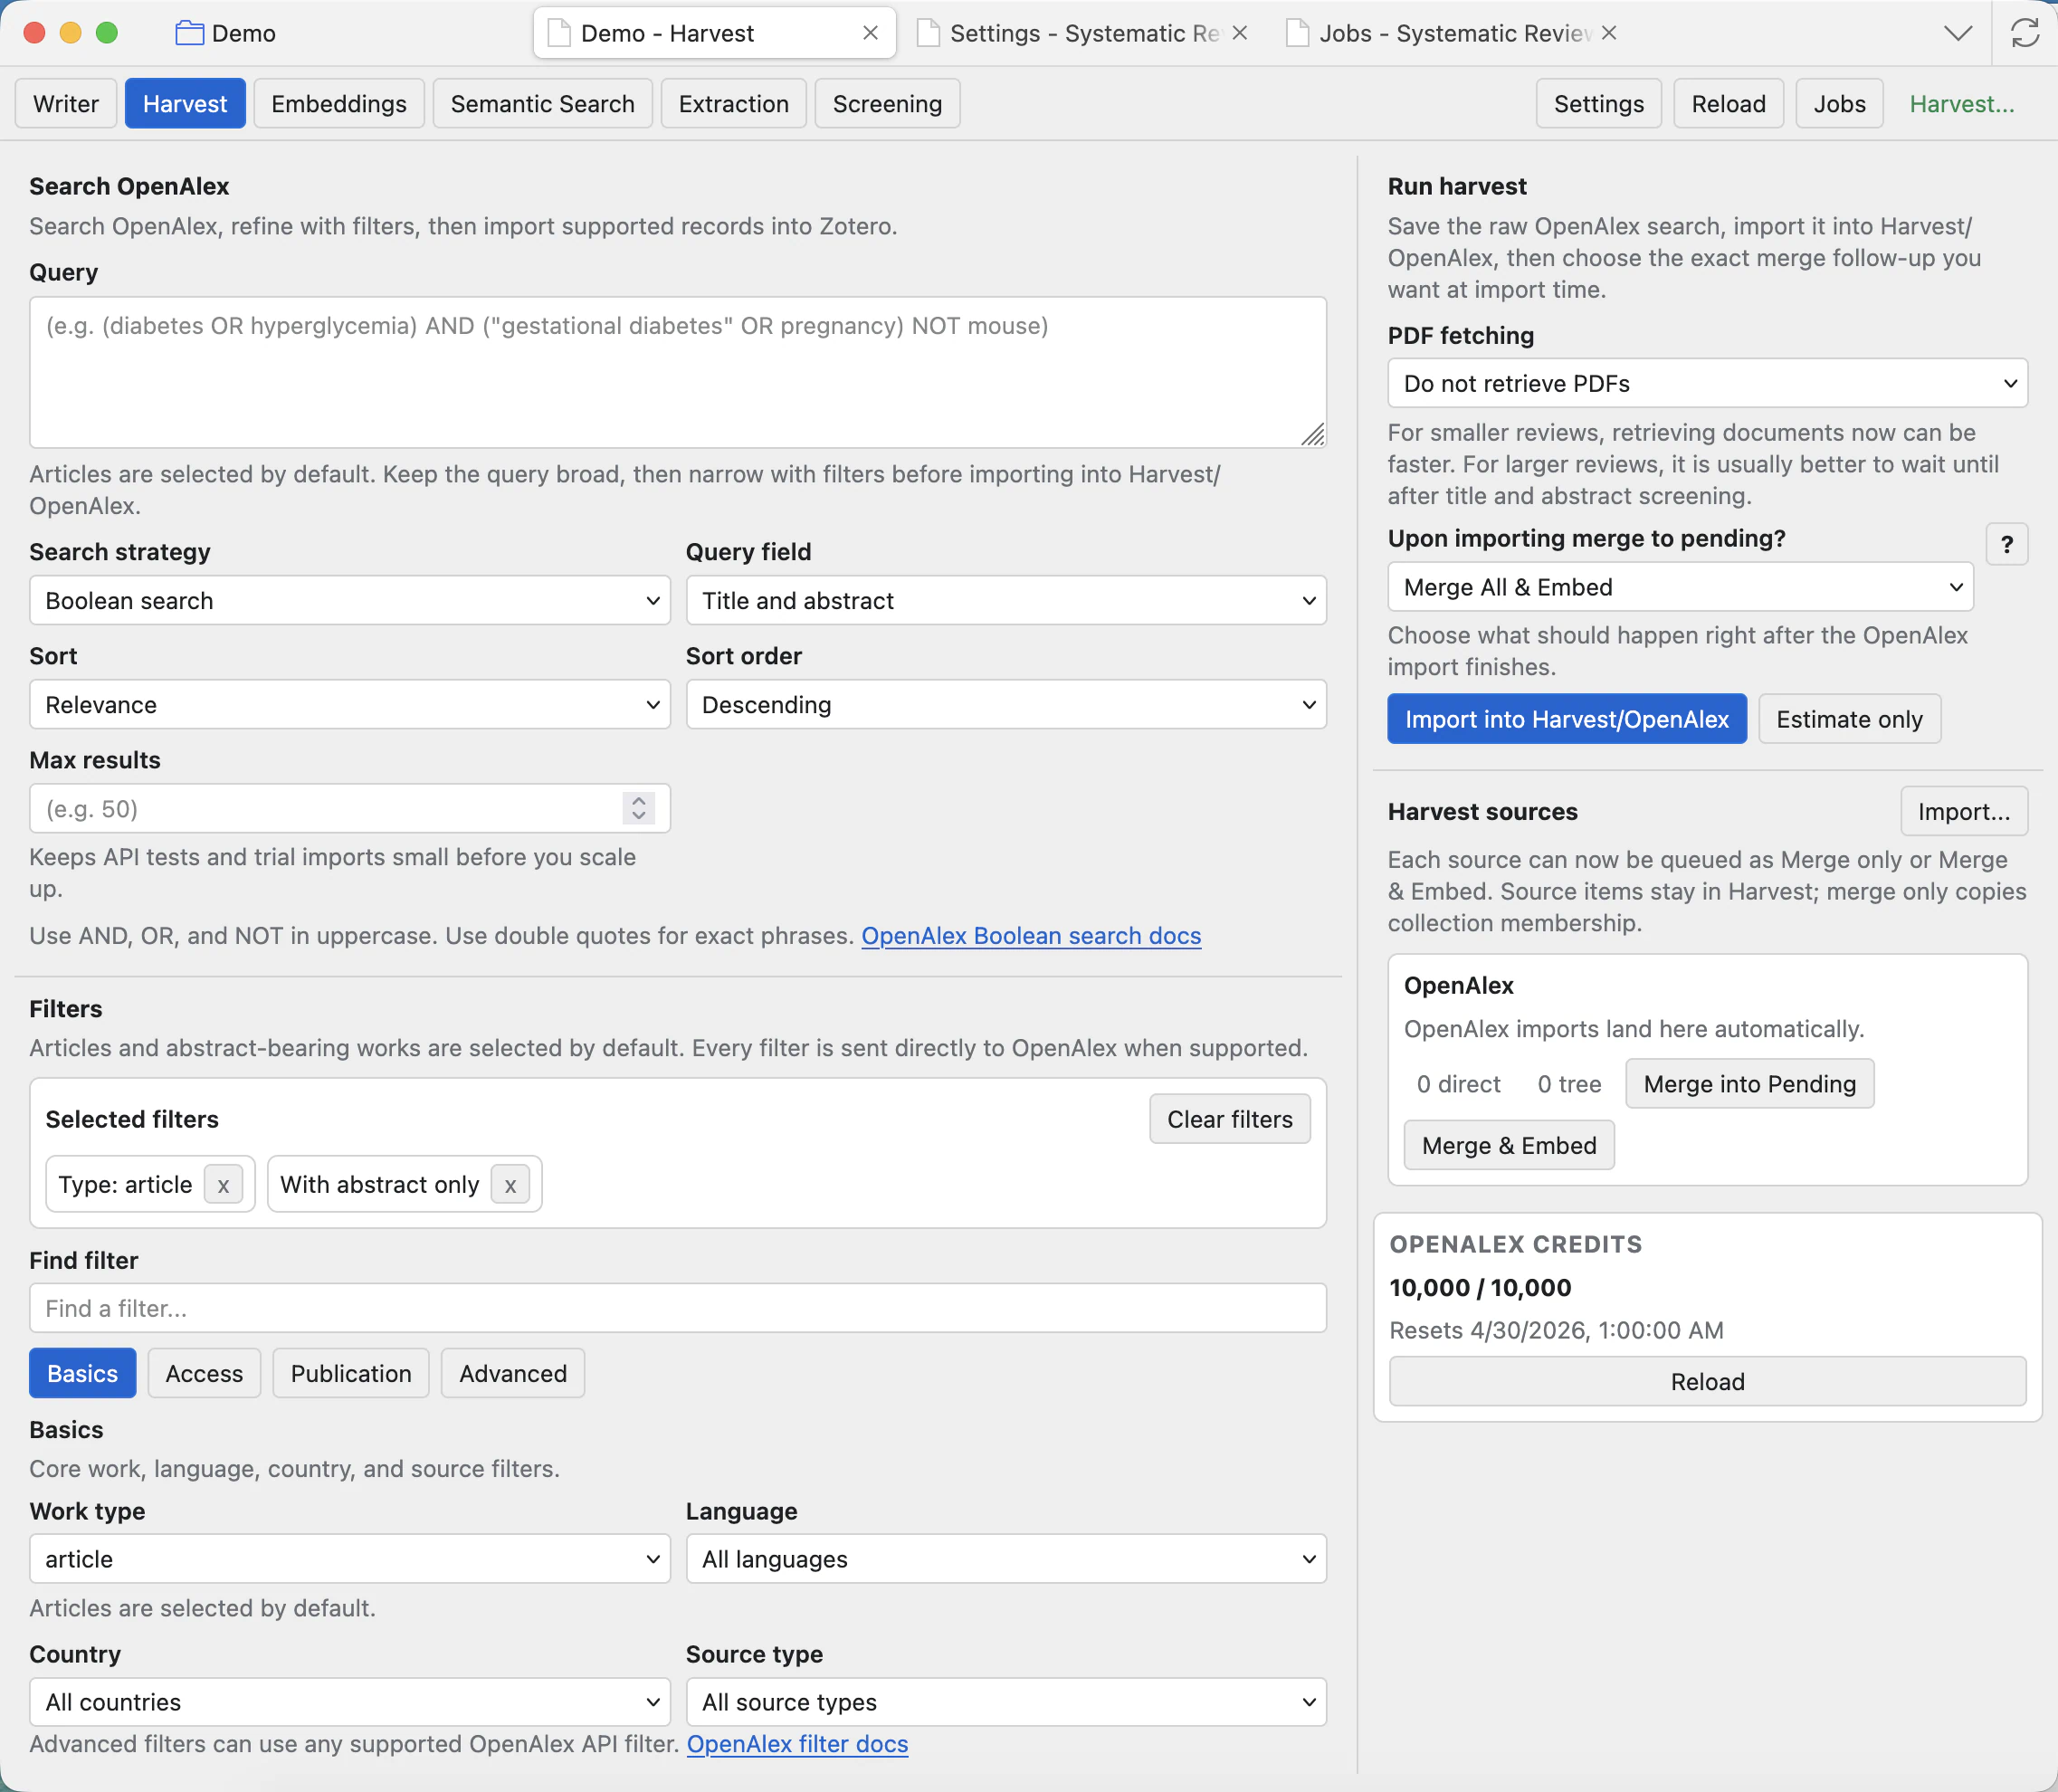The image size is (2058, 1792).
Task: Click document icon on Settings tab
Action: coord(928,33)
